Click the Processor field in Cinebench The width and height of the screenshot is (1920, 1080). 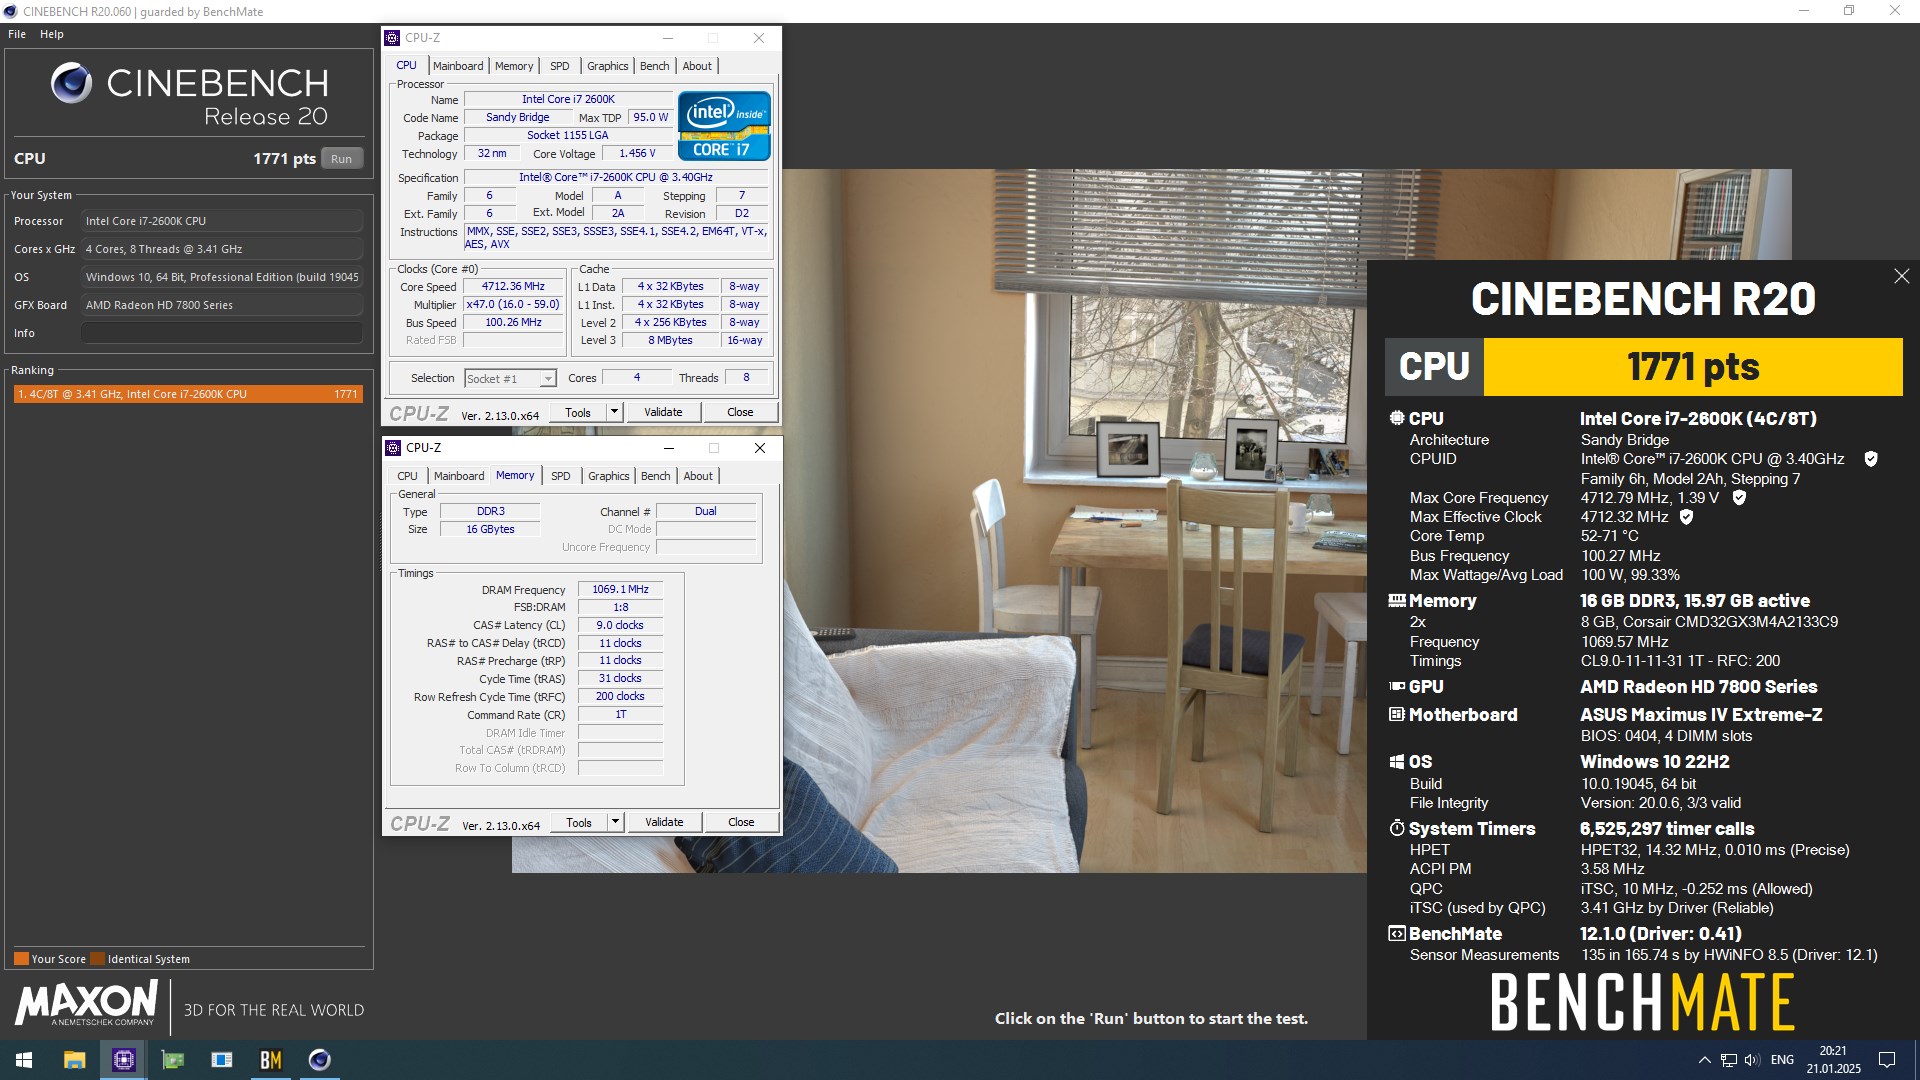point(222,221)
